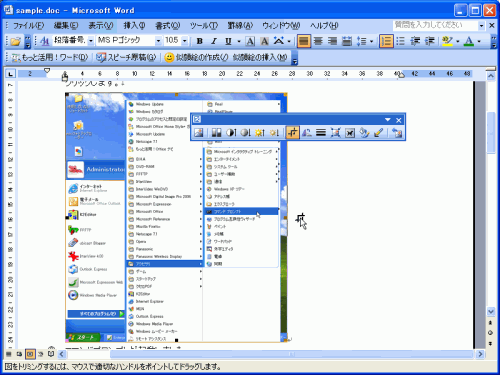Click the Increase Indent icon
This screenshot has height=375, width=500.
click(429, 41)
